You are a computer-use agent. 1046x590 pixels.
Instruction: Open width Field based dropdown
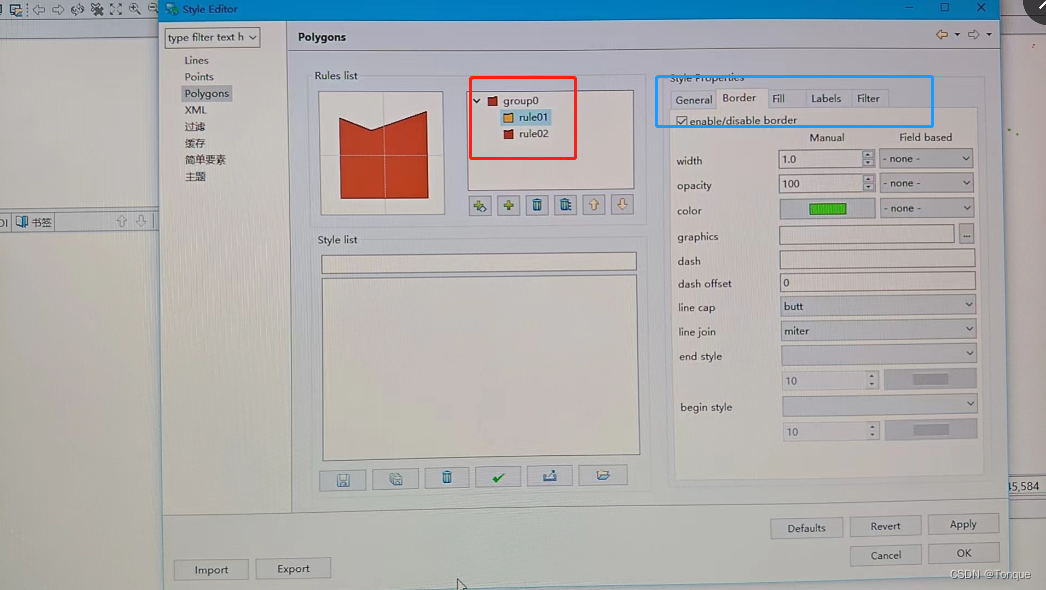click(x=926, y=159)
